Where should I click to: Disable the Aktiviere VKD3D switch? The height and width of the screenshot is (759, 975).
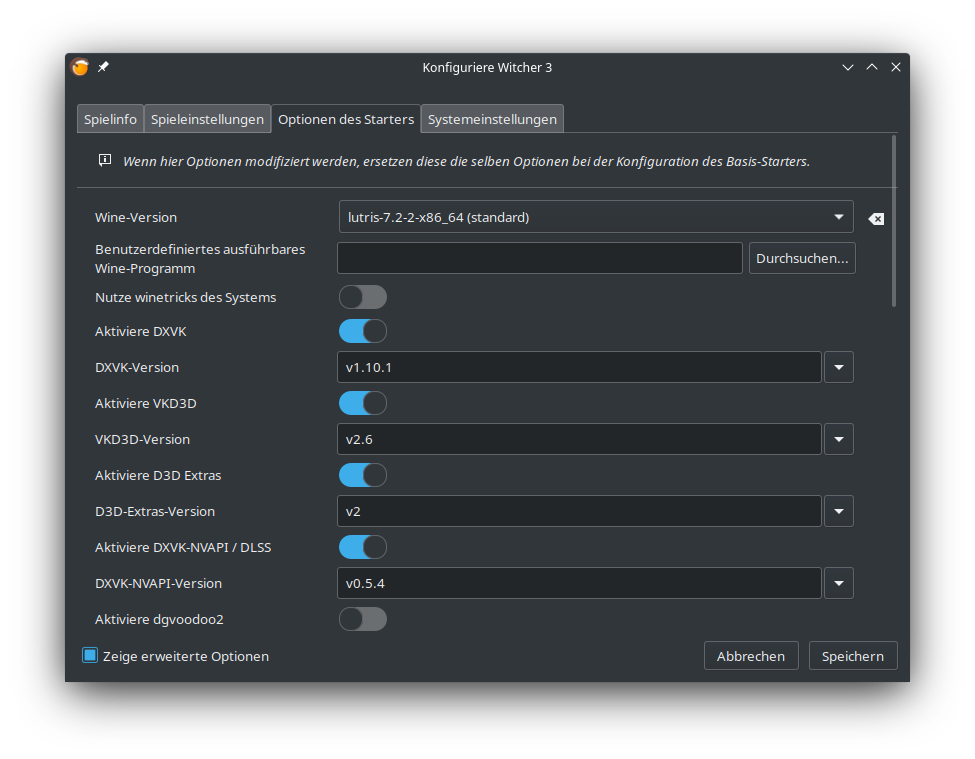(363, 403)
